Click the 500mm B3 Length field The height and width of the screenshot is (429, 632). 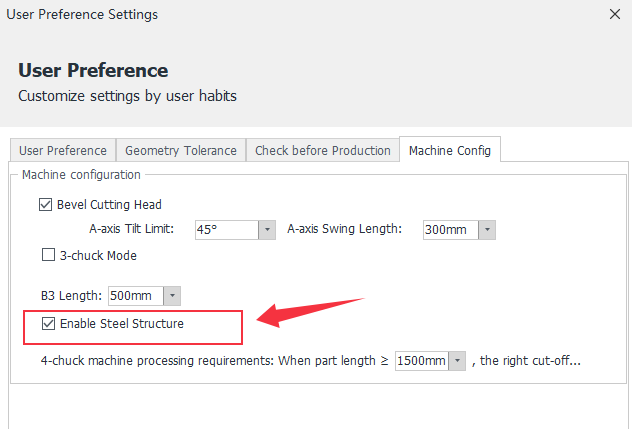pyautogui.click(x=136, y=296)
